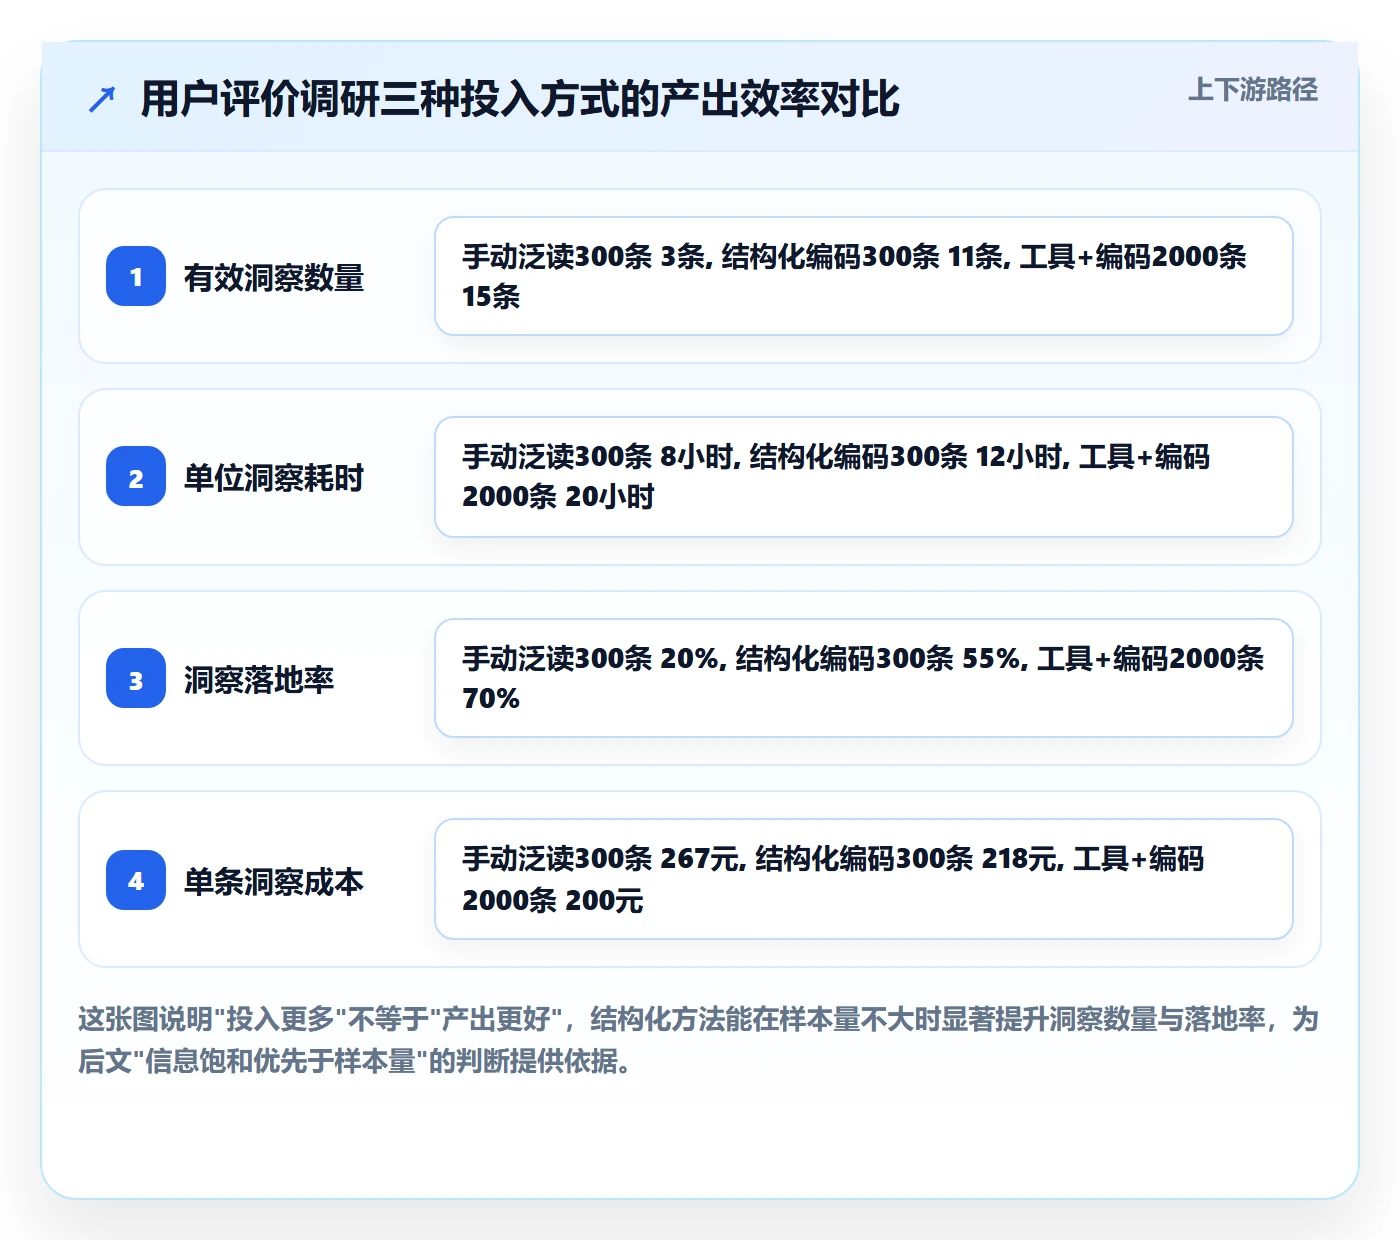Click the value box listing 3条, 11条, 15条
Viewport: 1400px width, 1240px height.
(864, 276)
